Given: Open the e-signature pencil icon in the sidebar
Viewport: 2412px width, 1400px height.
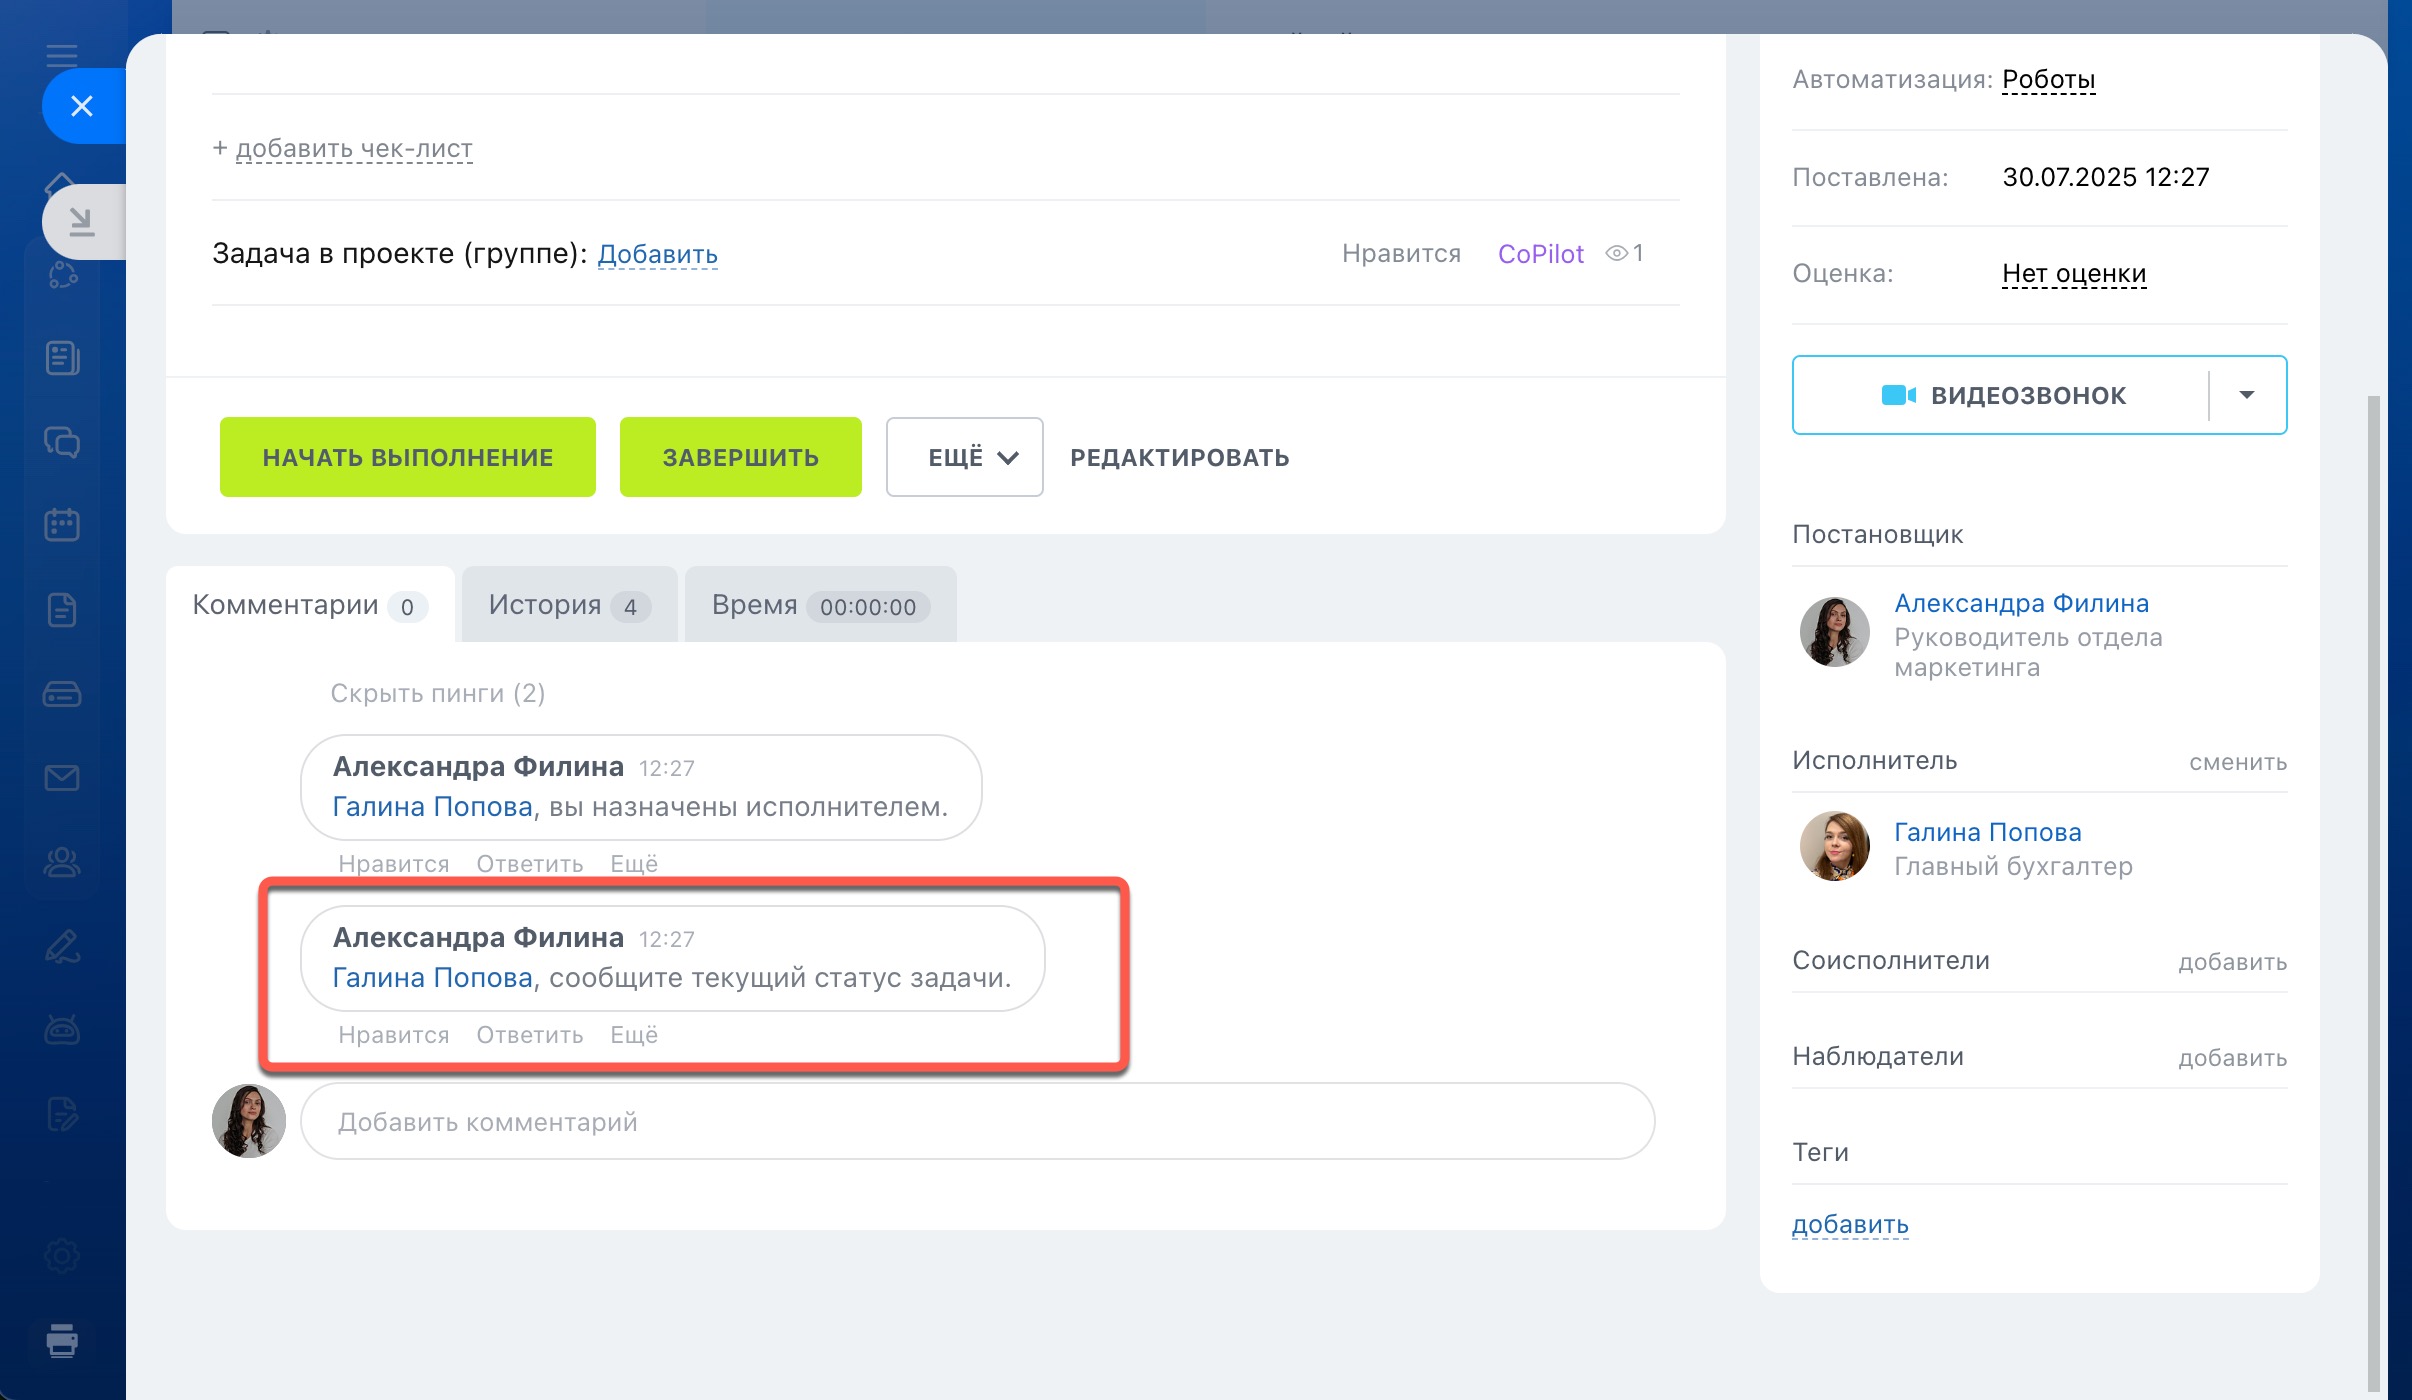Looking at the screenshot, I should [62, 946].
